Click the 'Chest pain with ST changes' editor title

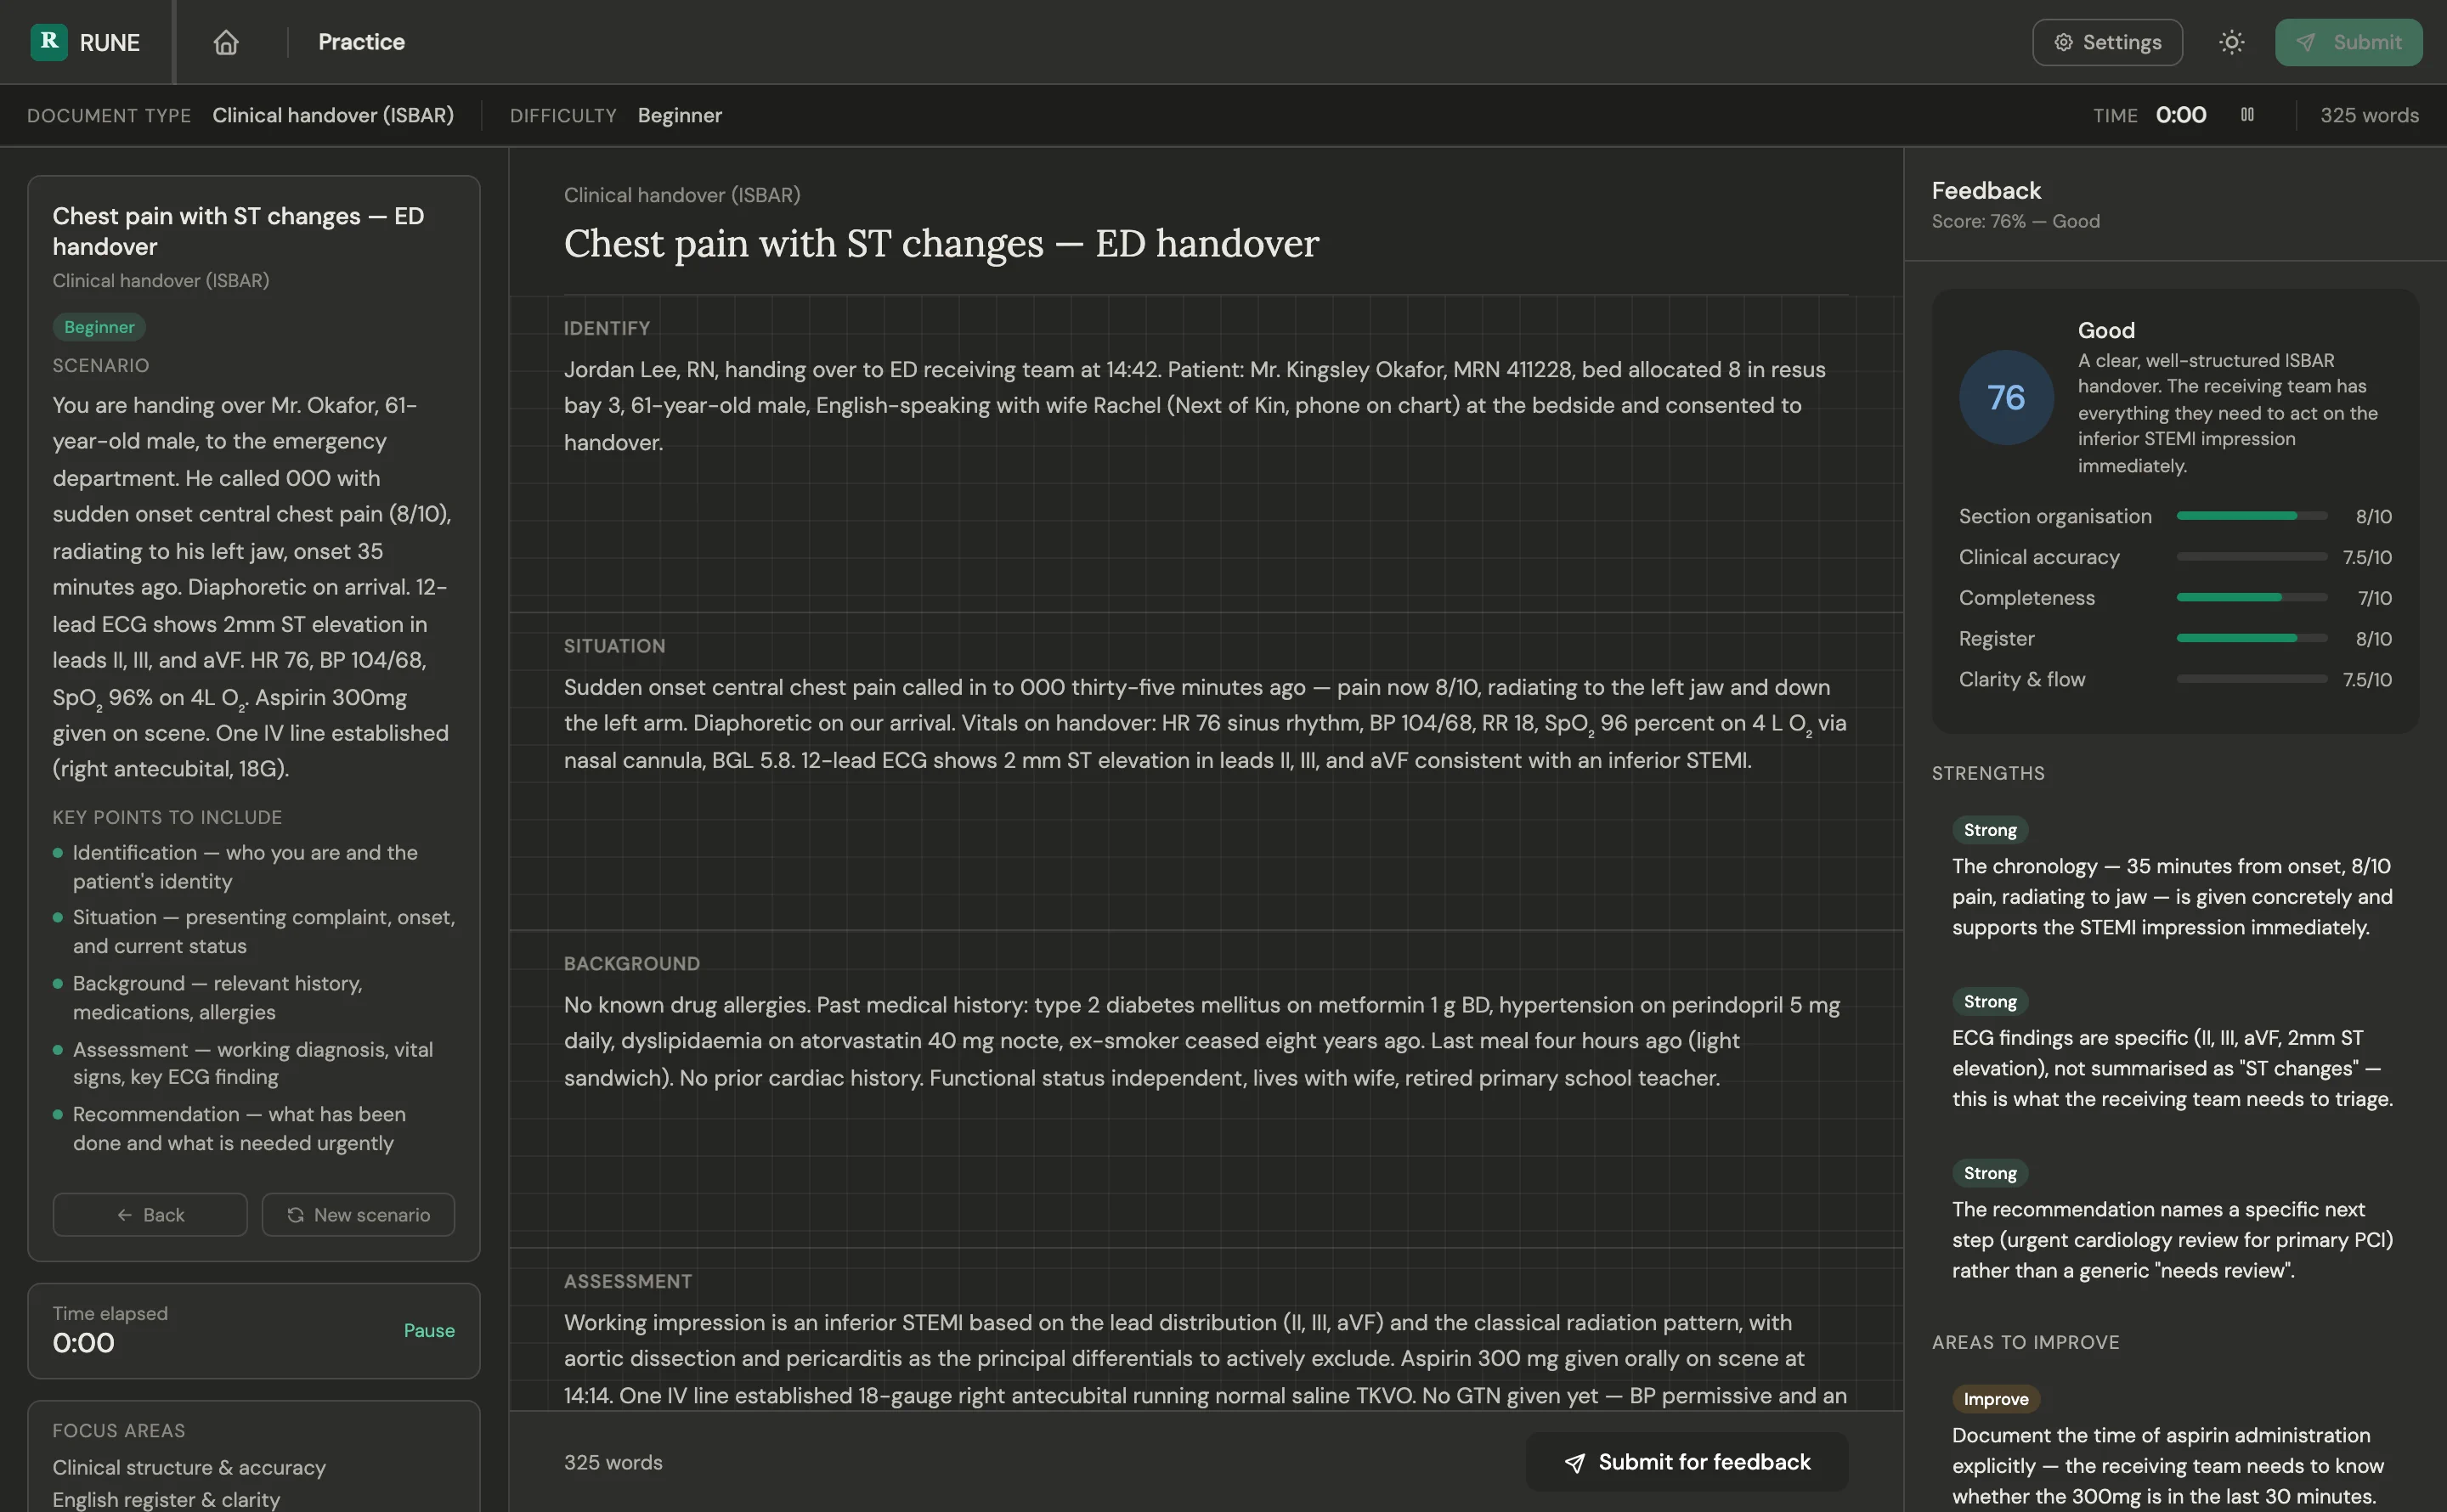click(x=941, y=243)
